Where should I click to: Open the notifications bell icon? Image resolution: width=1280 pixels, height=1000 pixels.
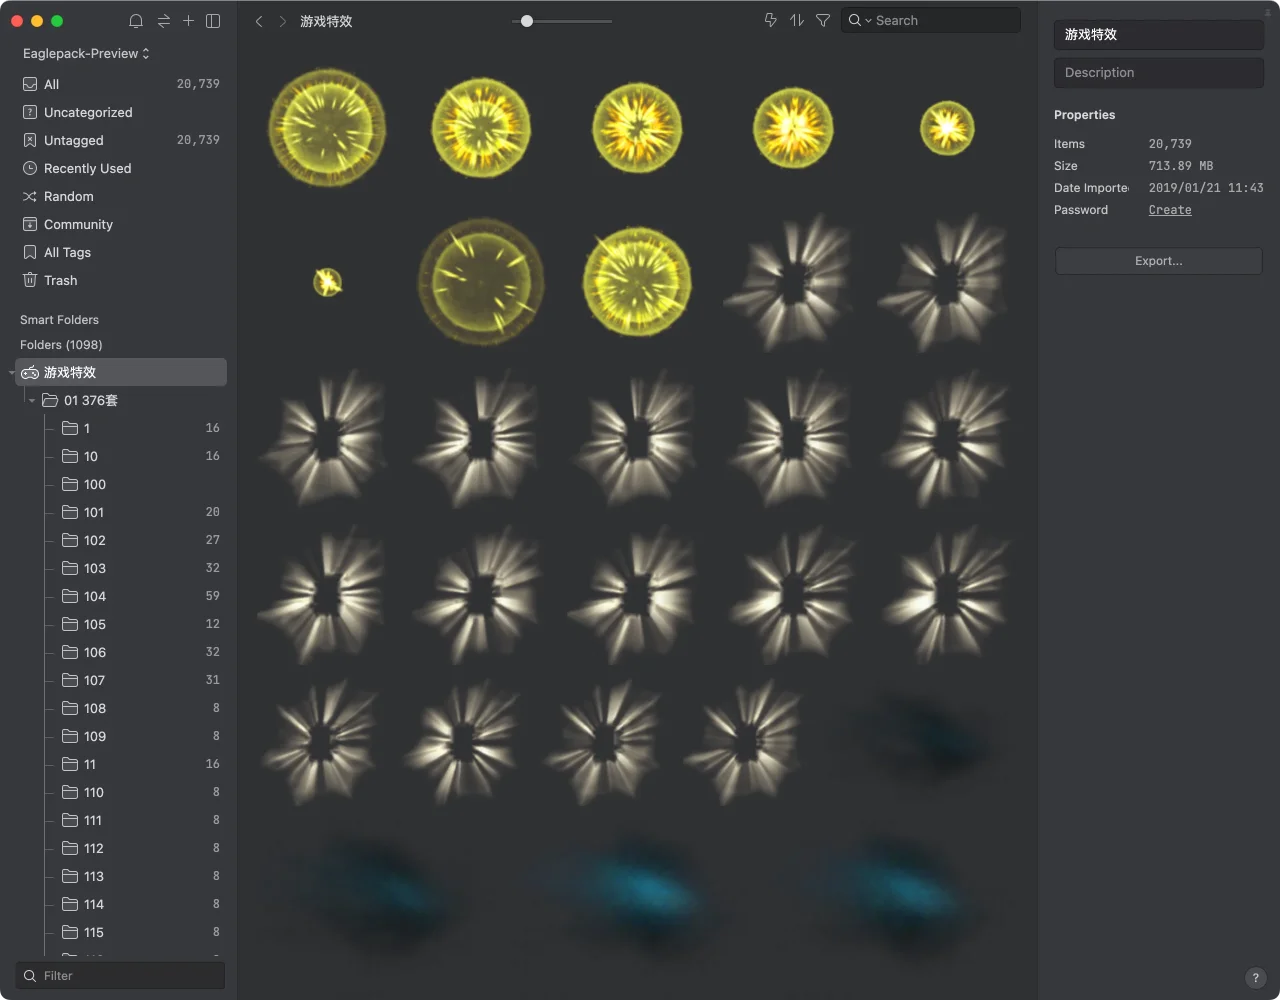136,21
